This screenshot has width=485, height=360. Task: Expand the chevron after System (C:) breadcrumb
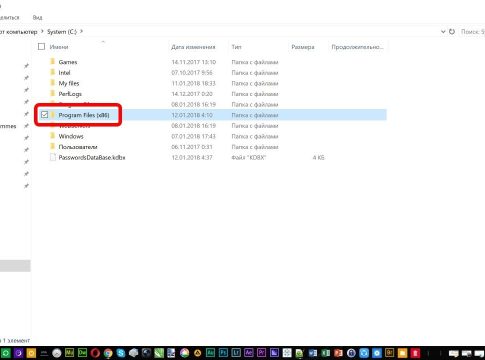pos(81,32)
